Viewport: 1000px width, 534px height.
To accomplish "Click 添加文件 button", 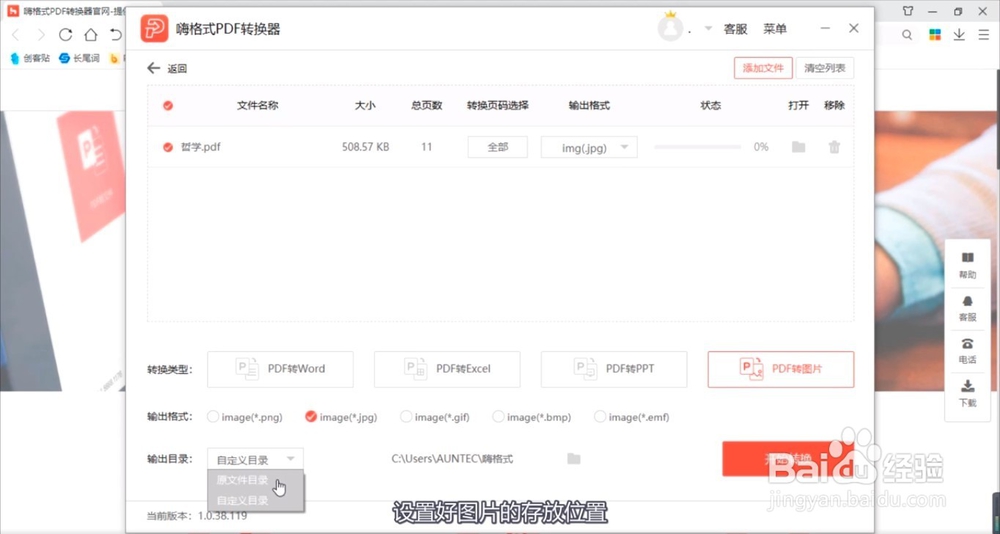I will point(763,68).
